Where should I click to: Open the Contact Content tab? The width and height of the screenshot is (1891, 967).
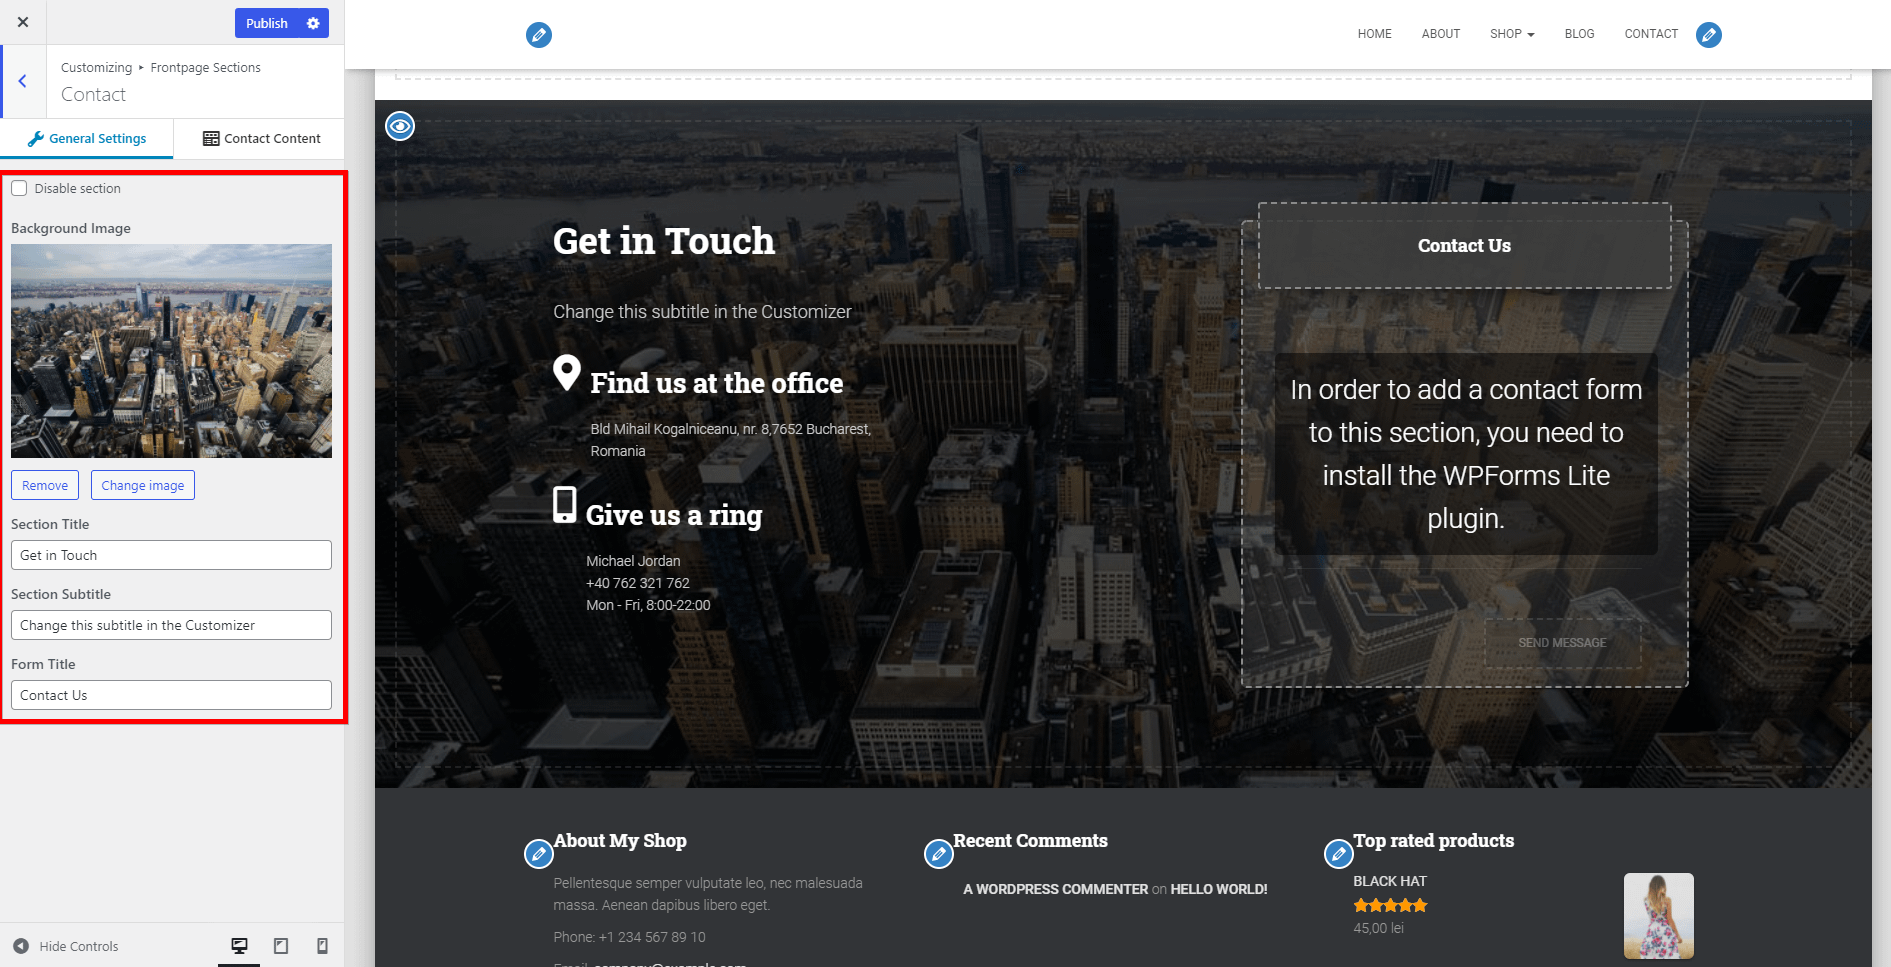(x=261, y=139)
